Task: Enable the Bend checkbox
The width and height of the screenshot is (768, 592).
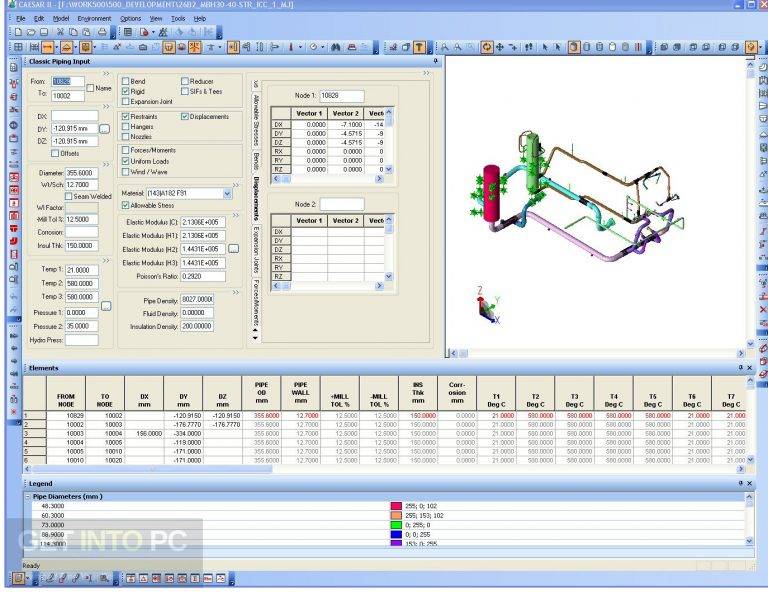Action: [x=125, y=81]
